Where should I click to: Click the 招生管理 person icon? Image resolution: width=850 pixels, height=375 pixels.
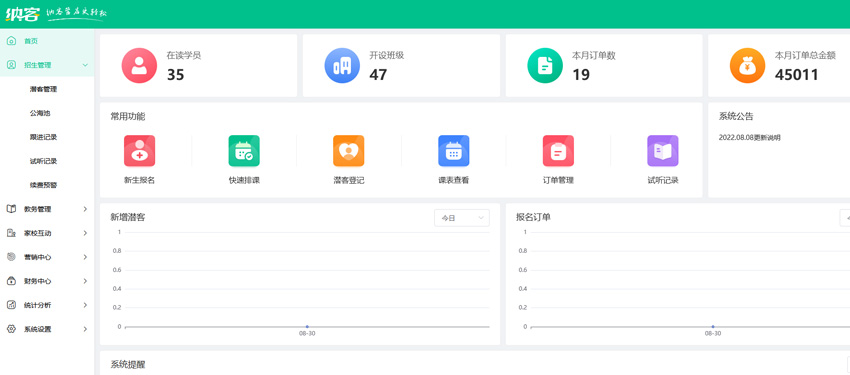coord(11,65)
